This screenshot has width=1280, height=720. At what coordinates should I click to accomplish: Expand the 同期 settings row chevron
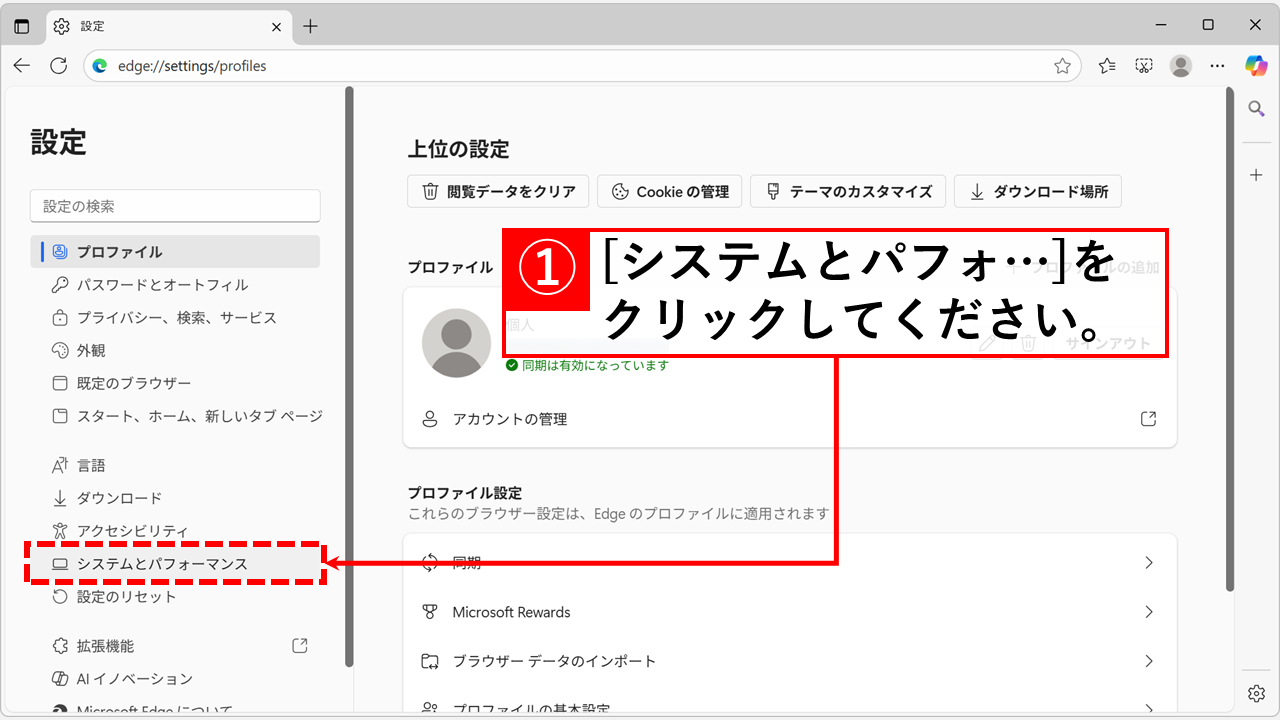coord(1148,563)
